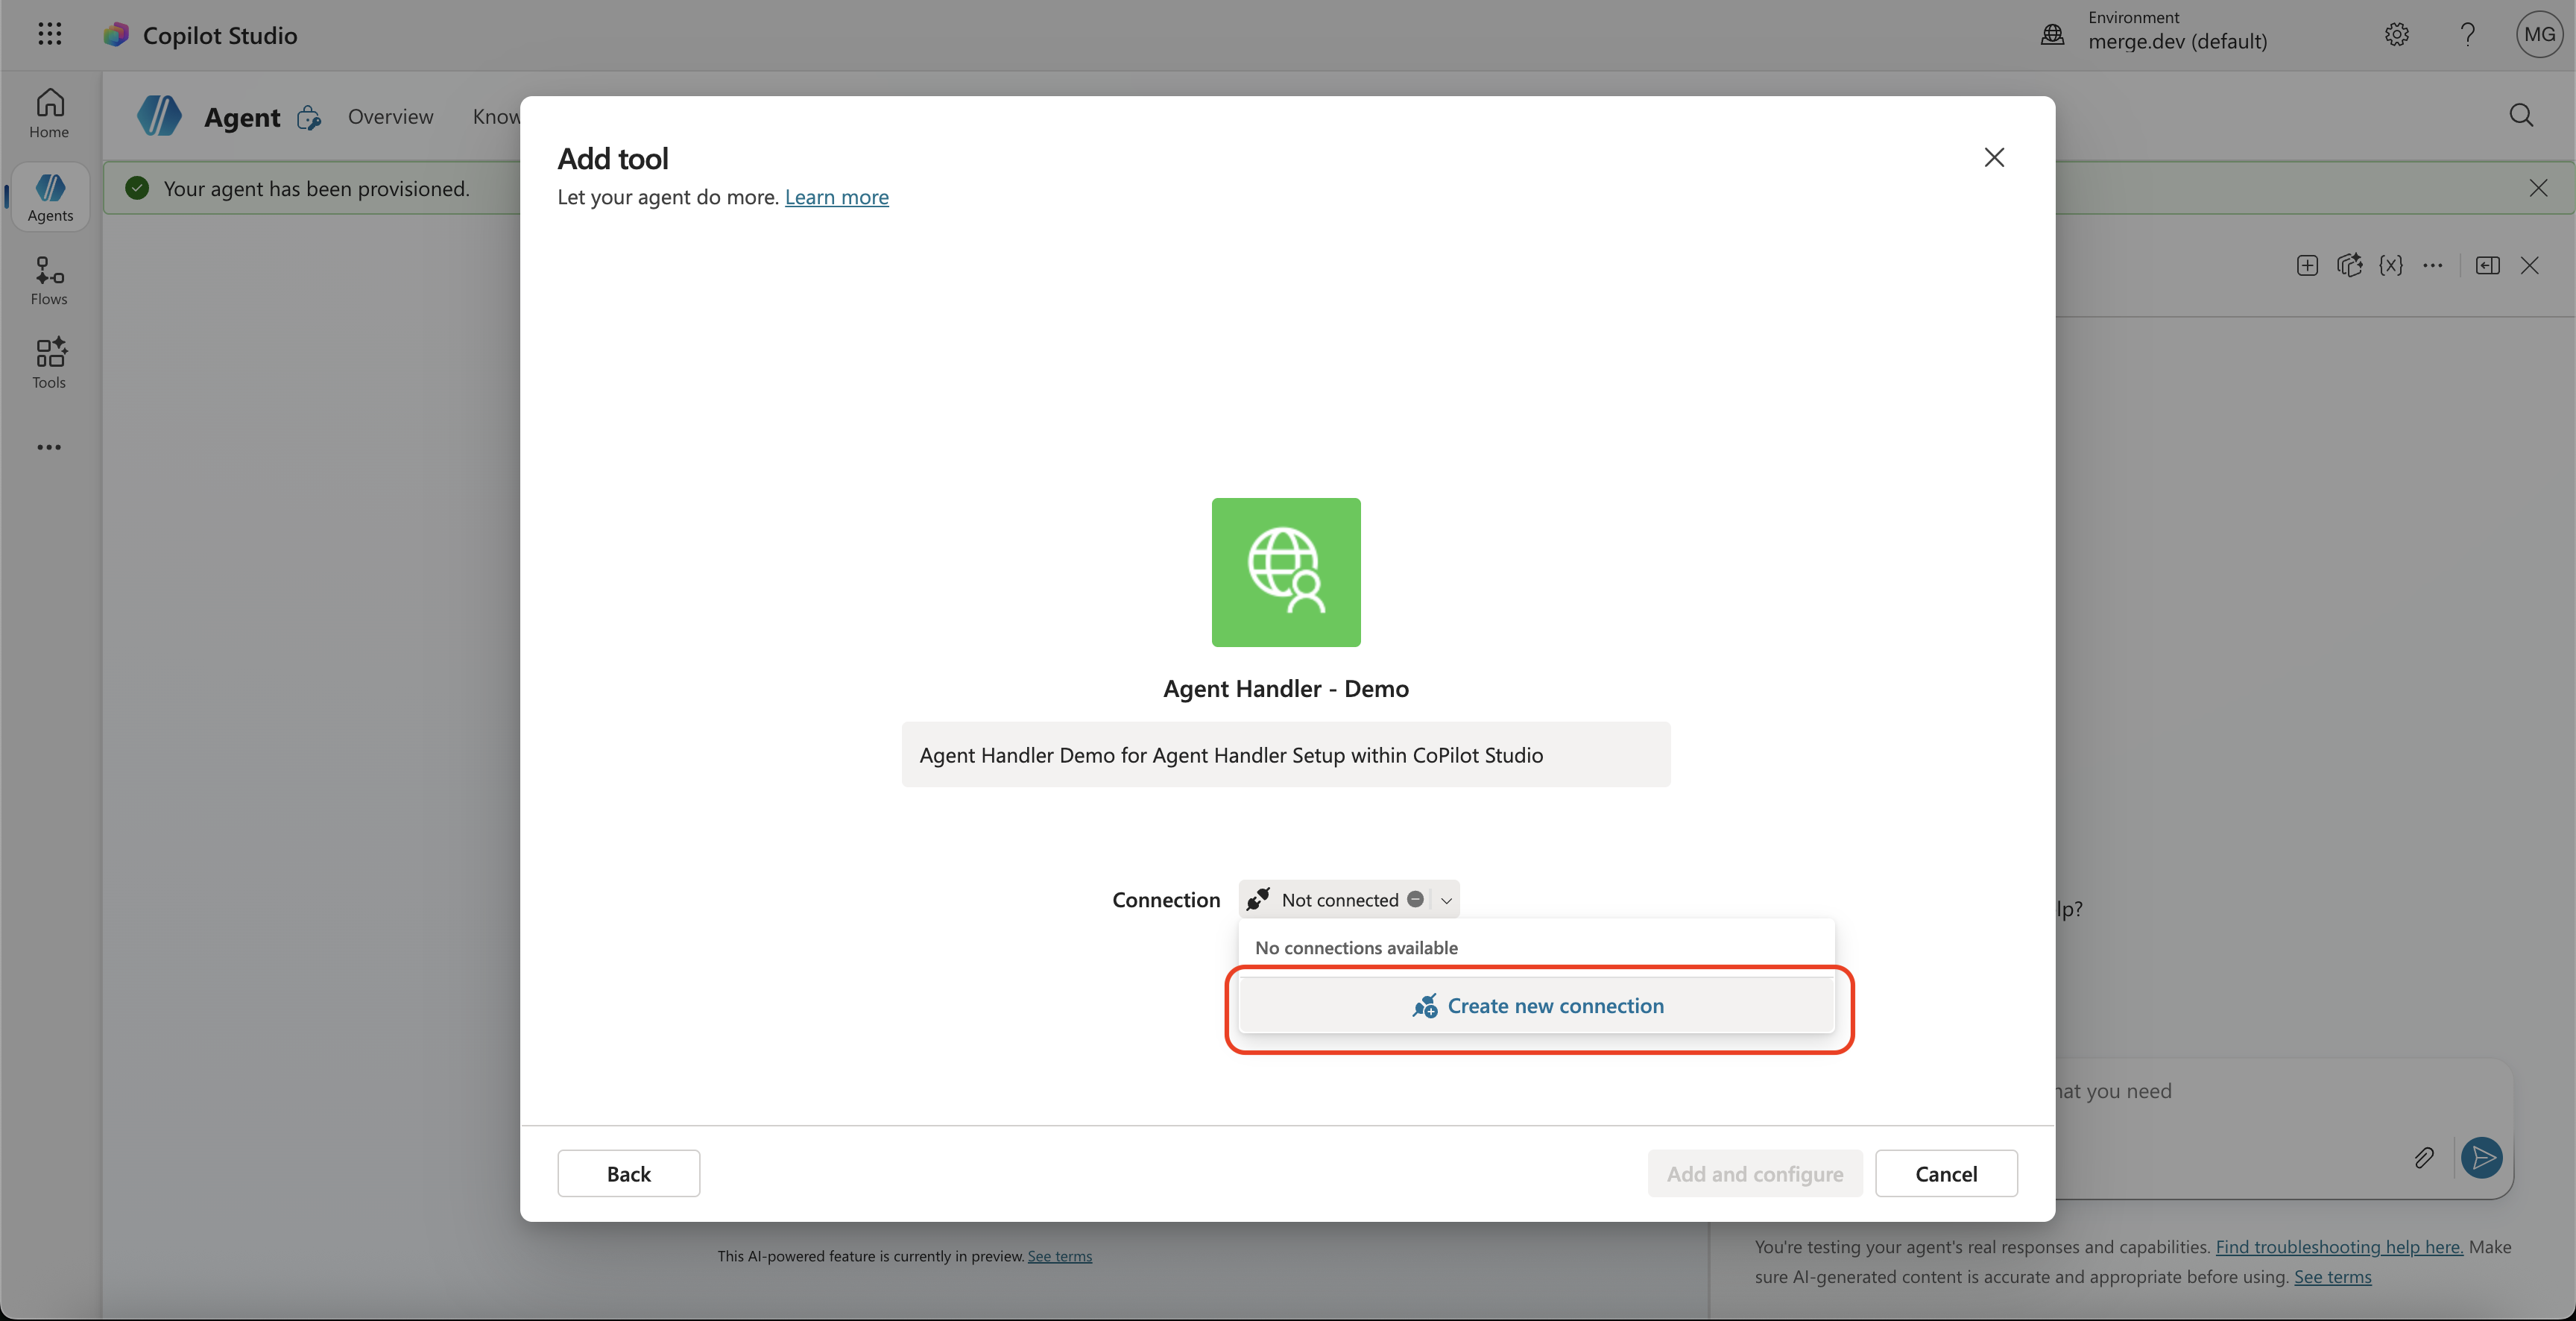The image size is (2576, 1321).
Task: Click 'No connections available' text
Action: point(1356,947)
